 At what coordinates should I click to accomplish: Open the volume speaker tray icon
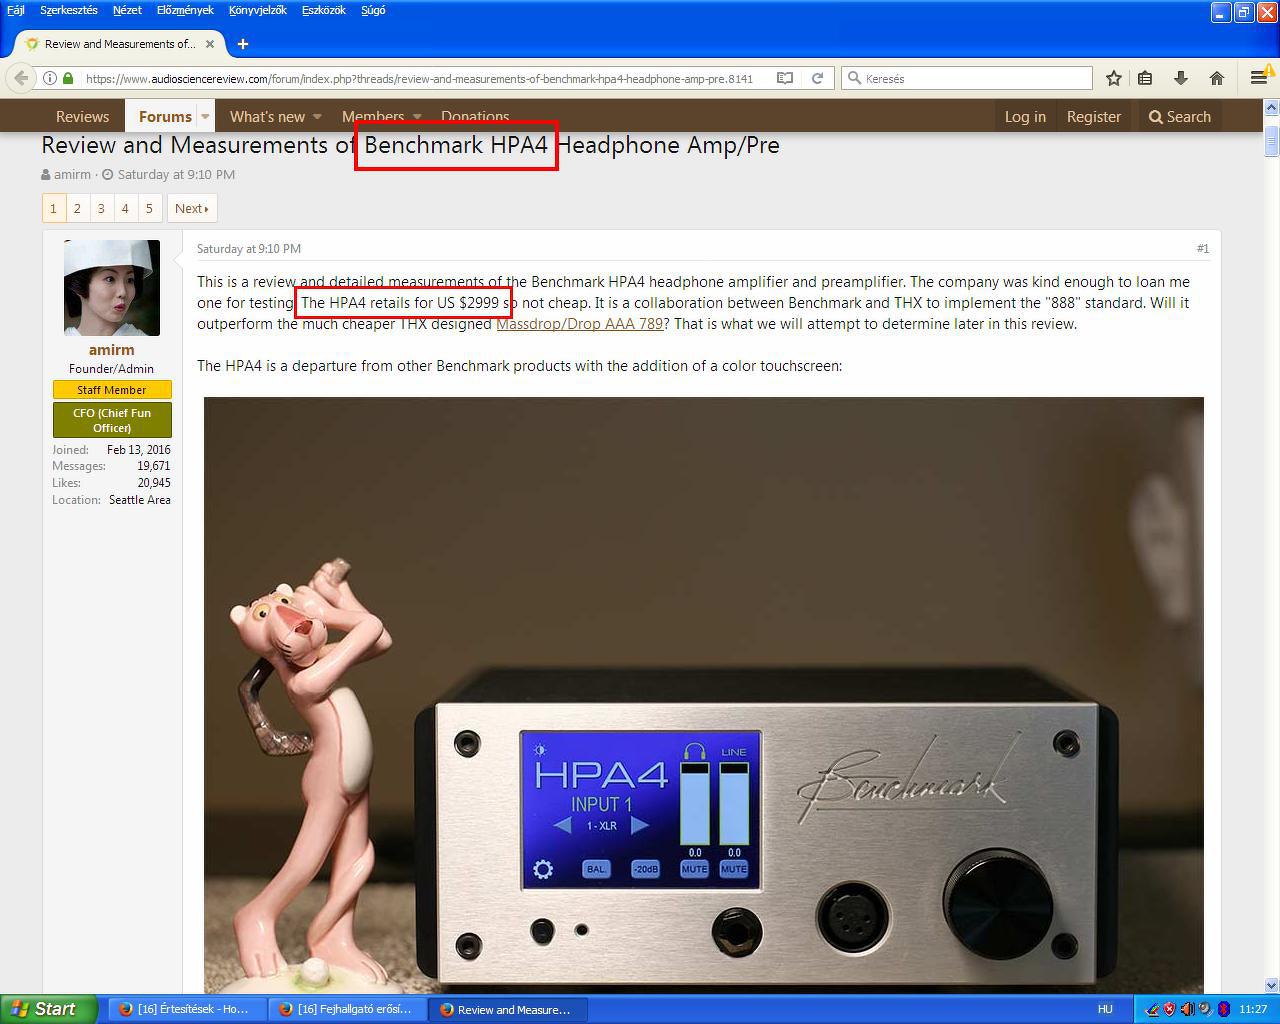click(x=1187, y=1009)
